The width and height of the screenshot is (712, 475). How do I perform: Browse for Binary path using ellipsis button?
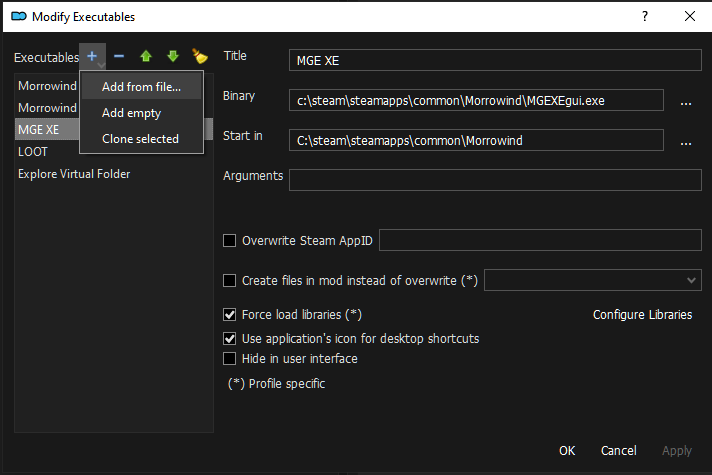tap(686, 101)
